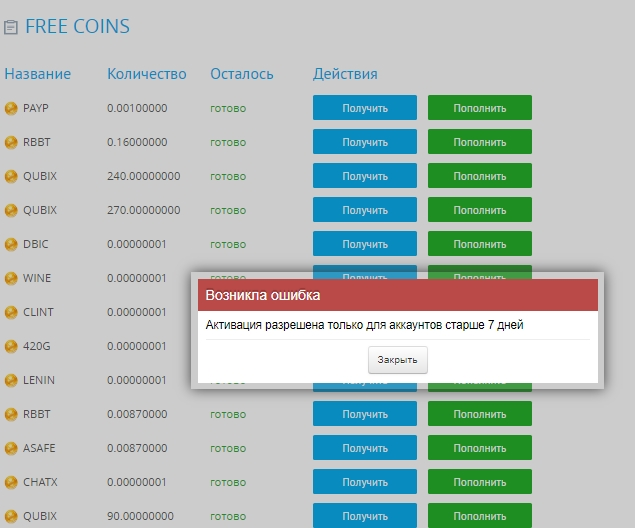635x528 pixels.
Task: Click ASAFE amount 0.00870000
Action: tap(137, 448)
